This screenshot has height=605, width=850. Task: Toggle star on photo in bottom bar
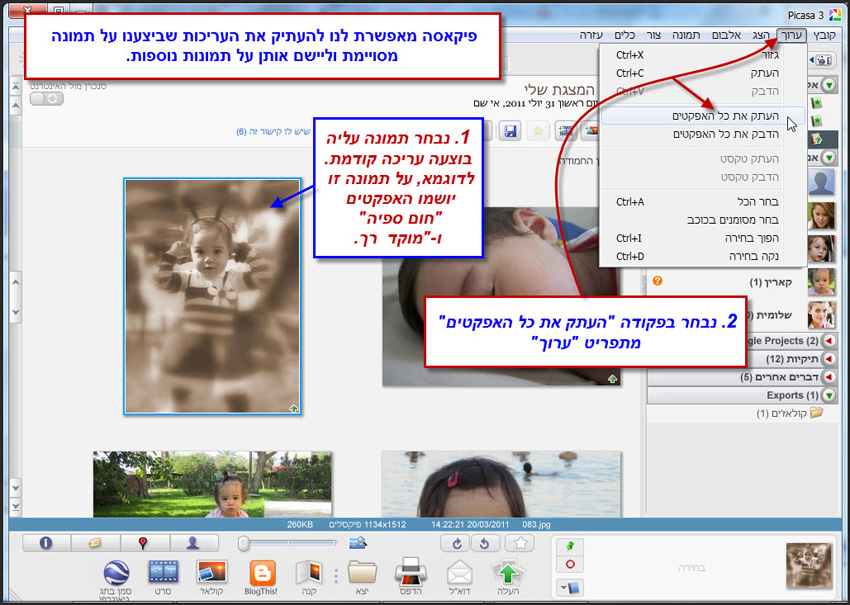point(520,543)
